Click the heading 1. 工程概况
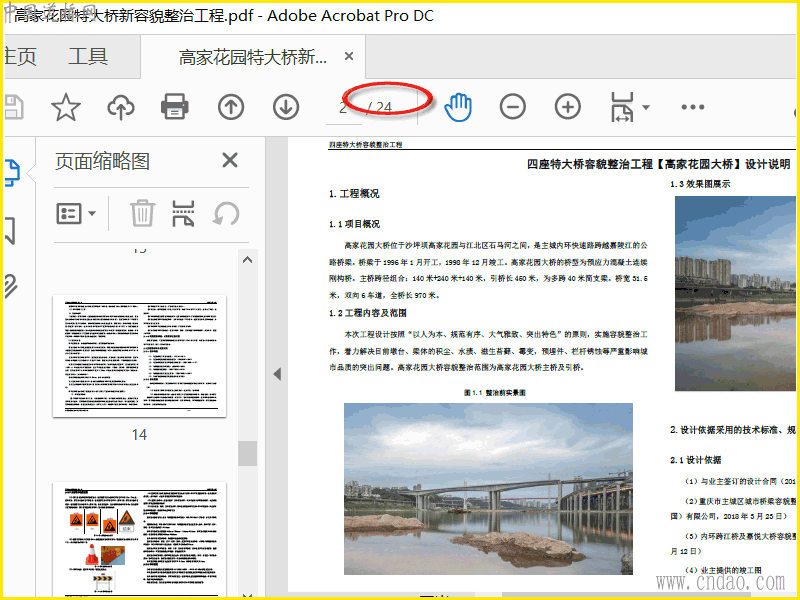The image size is (800, 600). pyautogui.click(x=354, y=194)
